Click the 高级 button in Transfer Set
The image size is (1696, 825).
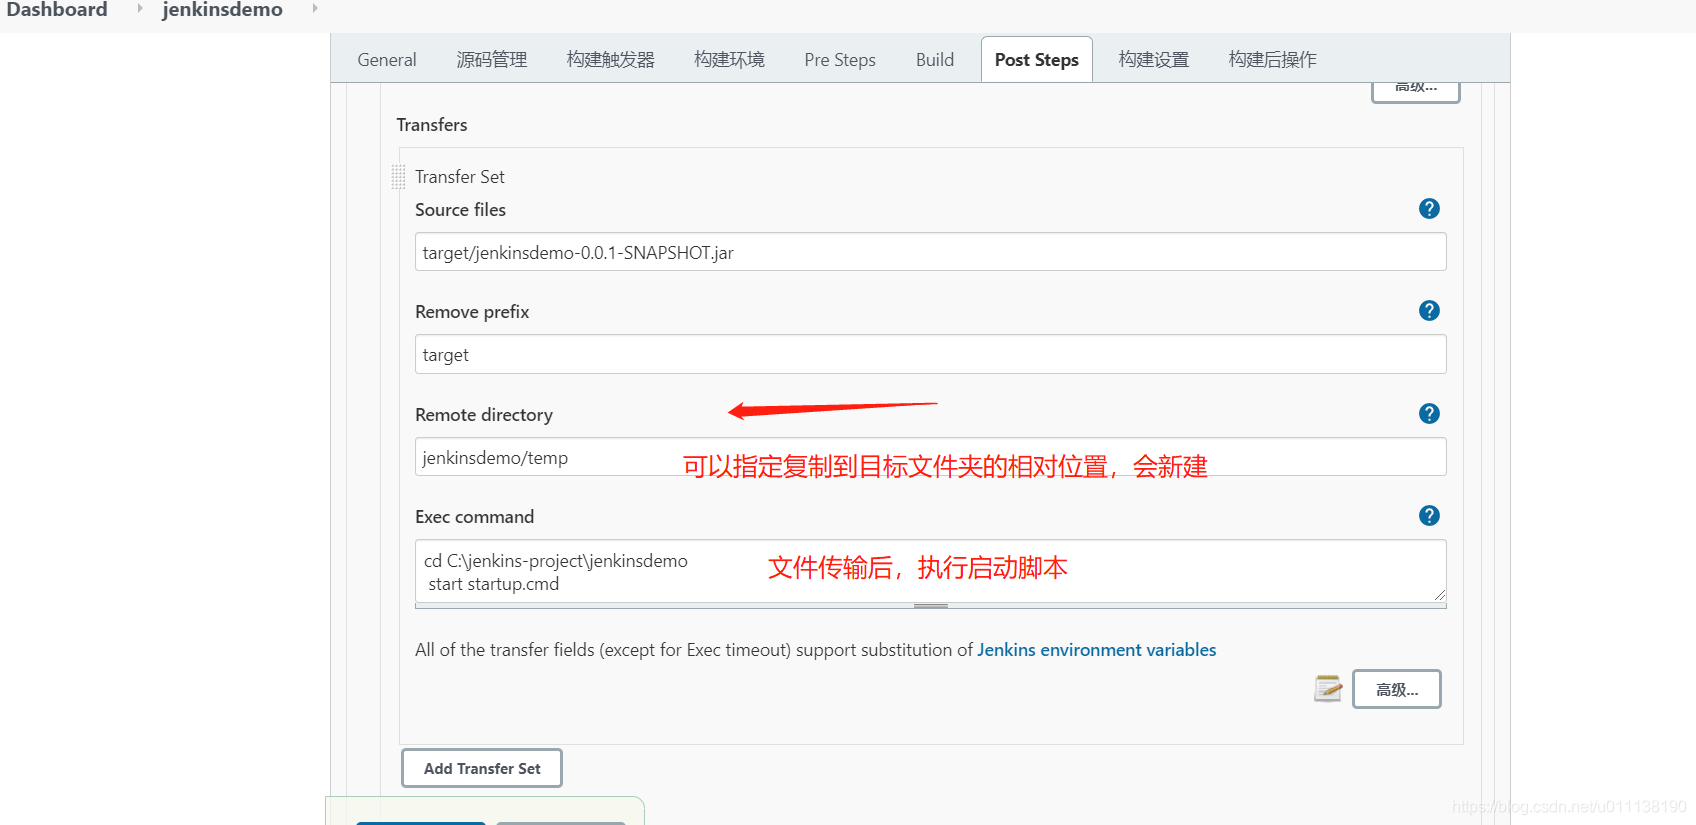[x=1397, y=689]
